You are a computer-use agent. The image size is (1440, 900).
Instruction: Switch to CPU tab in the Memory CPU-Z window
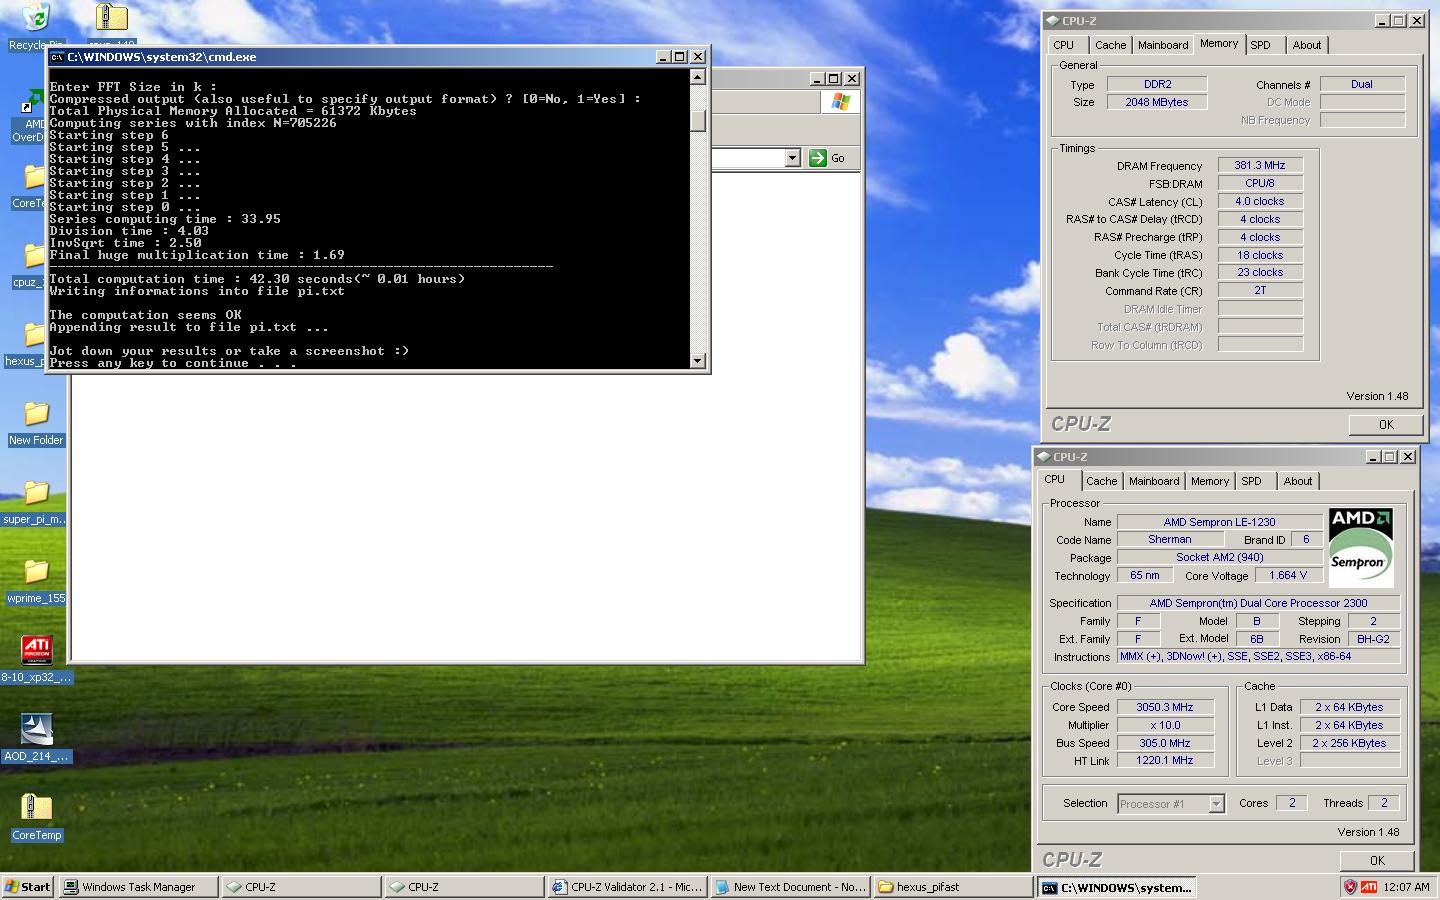[x=1064, y=45]
